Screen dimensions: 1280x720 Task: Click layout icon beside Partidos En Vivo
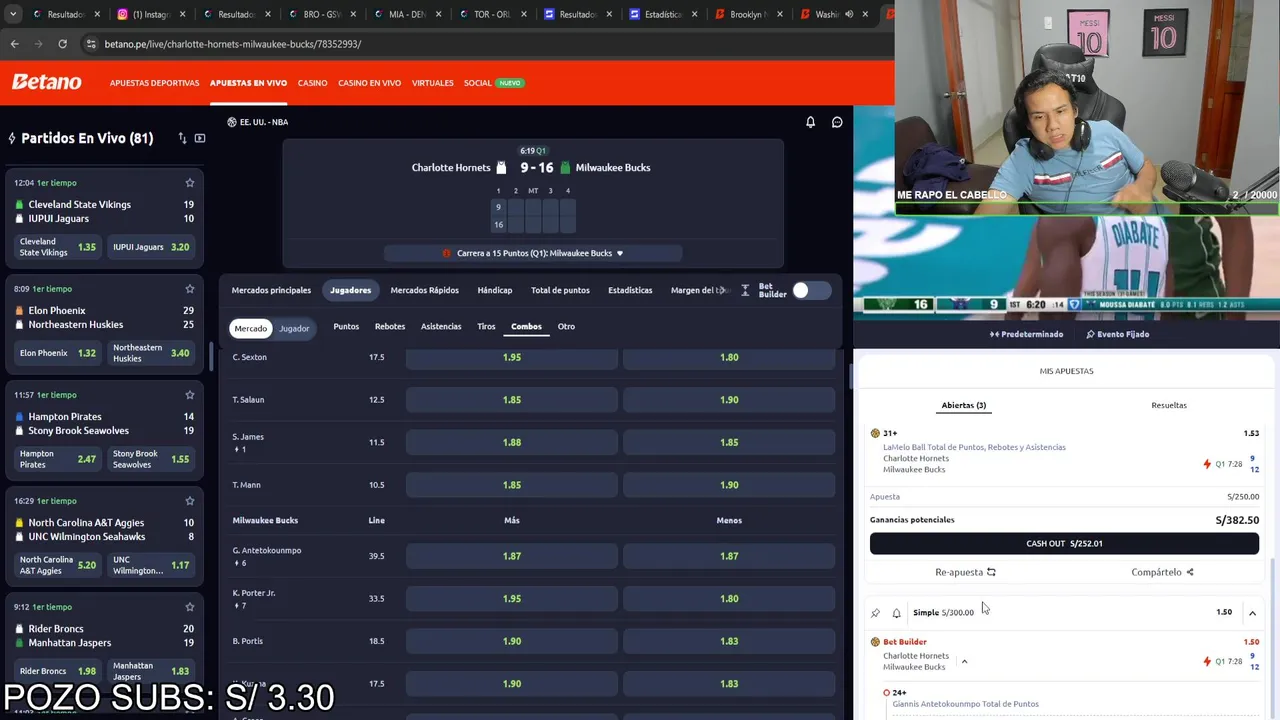pyautogui.click(x=200, y=138)
